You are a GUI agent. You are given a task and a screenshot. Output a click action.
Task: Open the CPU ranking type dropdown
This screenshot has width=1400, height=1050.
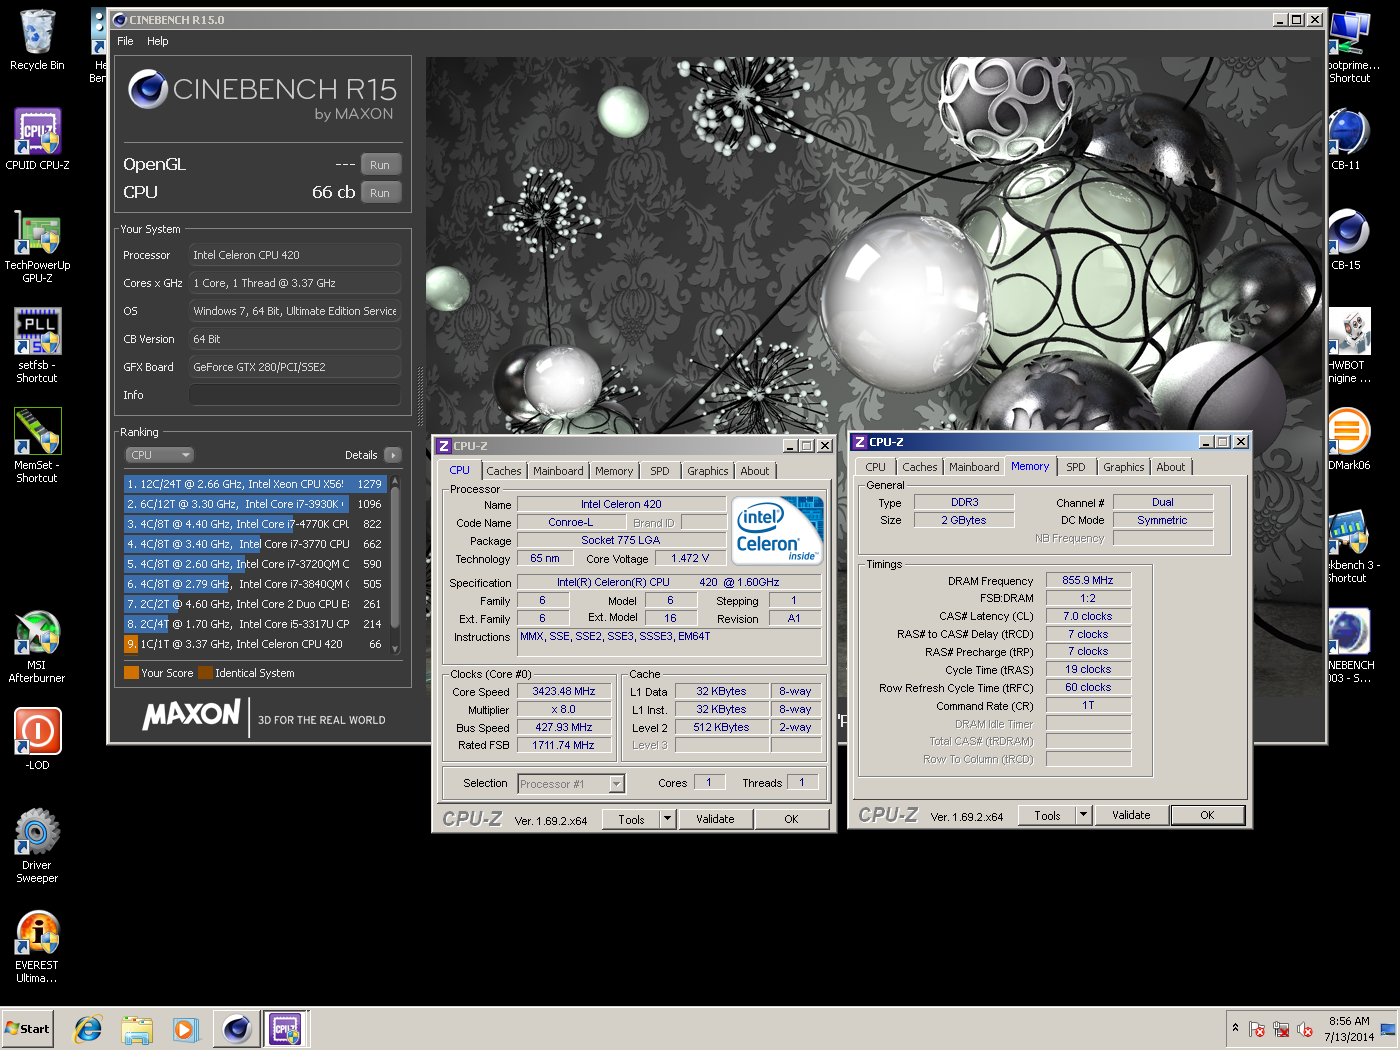point(159,455)
